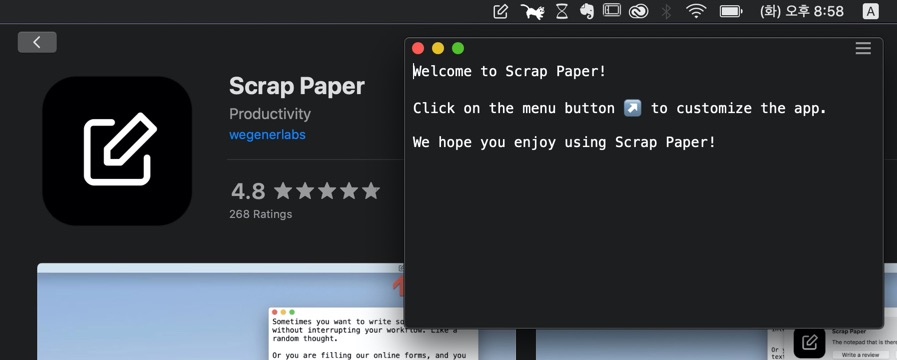Image resolution: width=897 pixels, height=360 pixels.
Task: Click the Bluetooth status icon
Action: coord(666,11)
